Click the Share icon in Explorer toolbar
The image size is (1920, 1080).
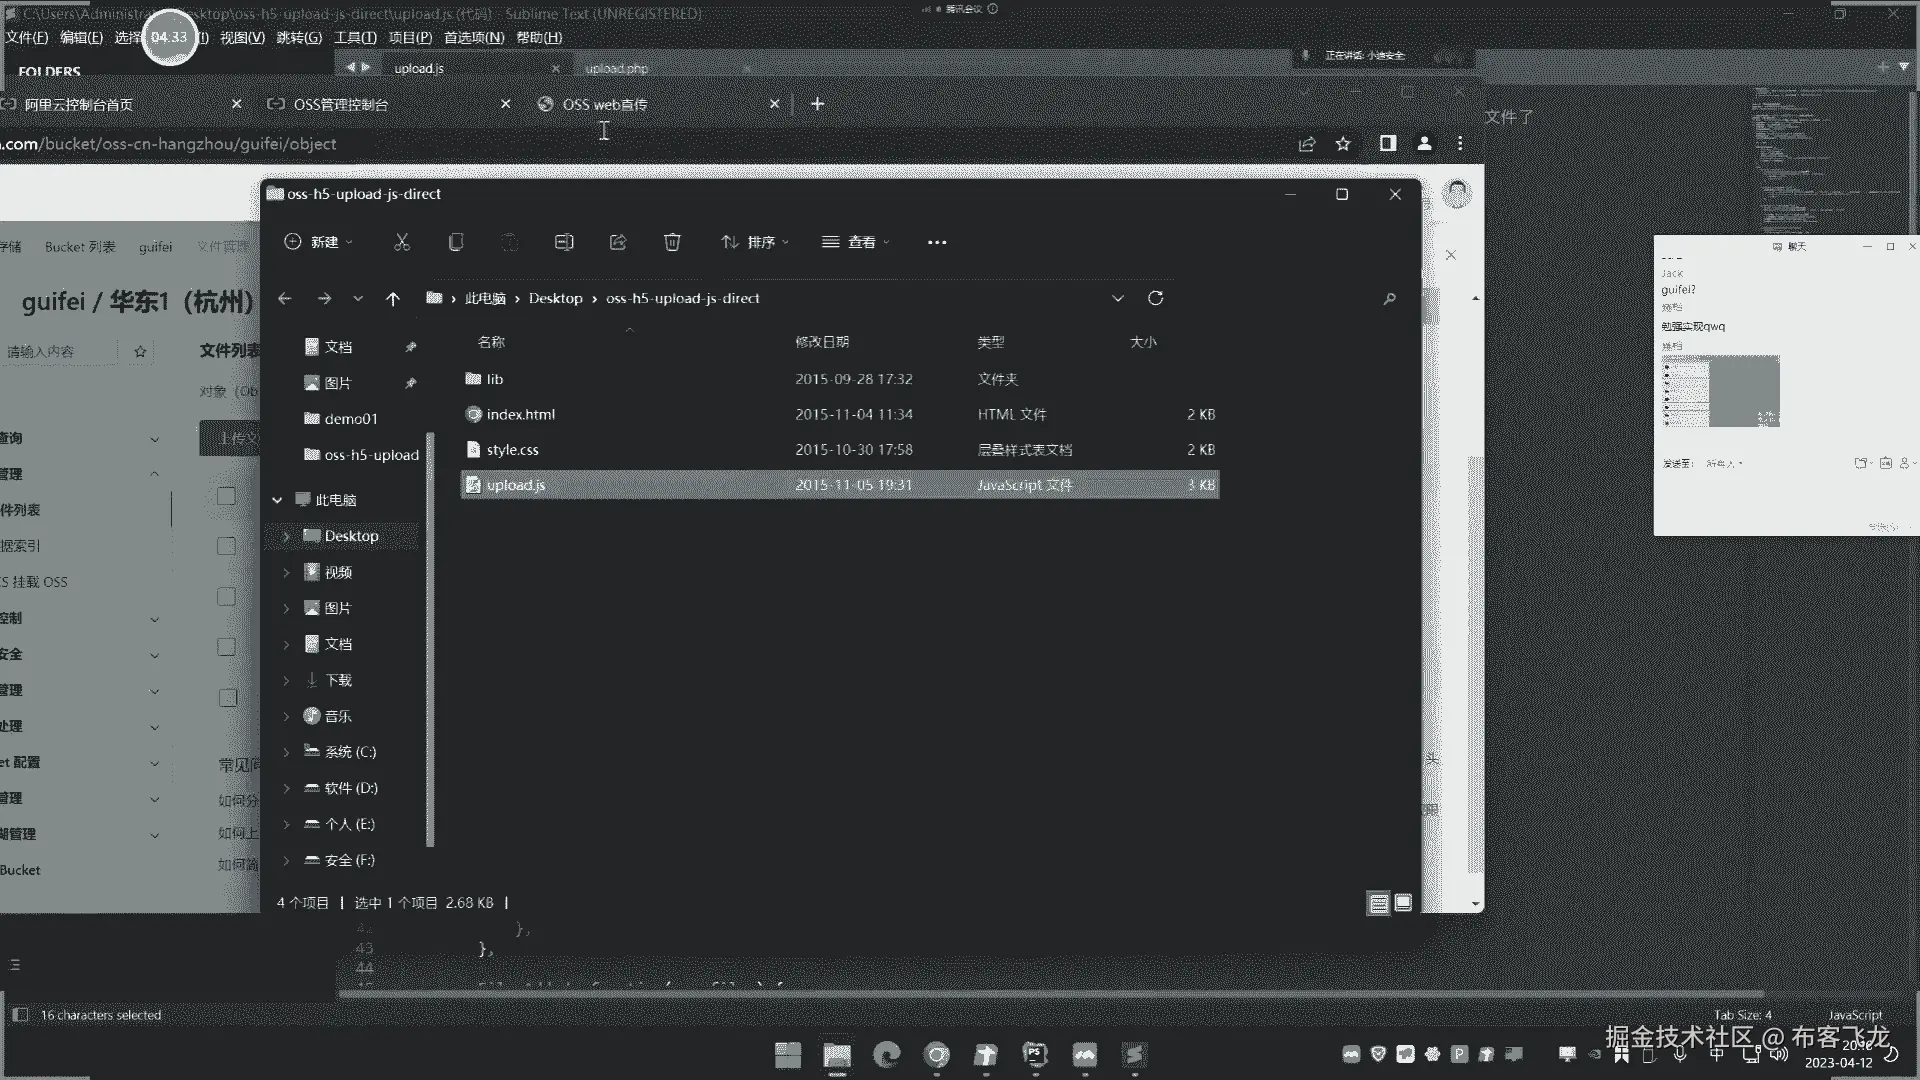click(x=618, y=242)
